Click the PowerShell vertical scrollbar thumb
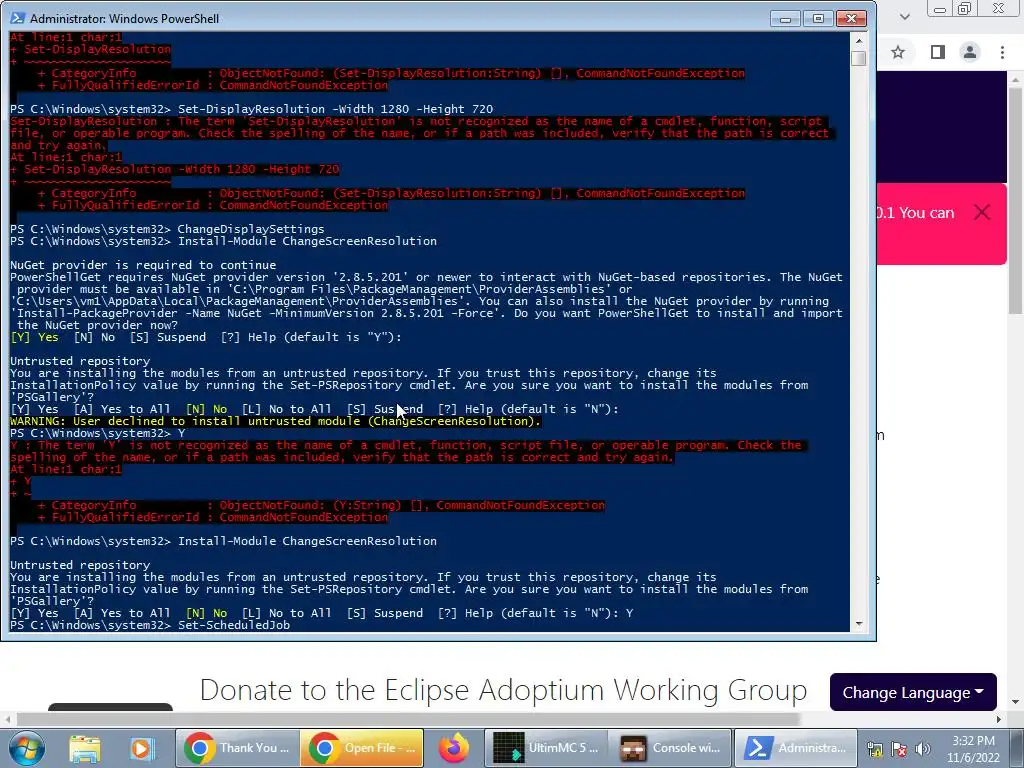 pos(859,58)
